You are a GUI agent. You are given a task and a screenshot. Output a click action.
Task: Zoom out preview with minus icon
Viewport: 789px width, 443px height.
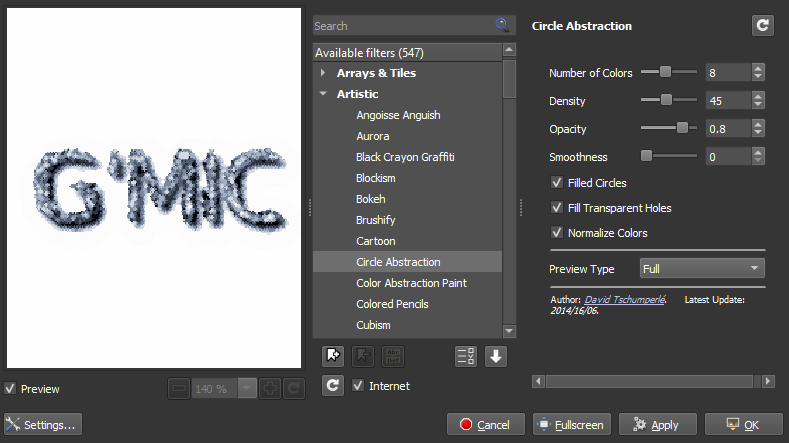point(179,389)
